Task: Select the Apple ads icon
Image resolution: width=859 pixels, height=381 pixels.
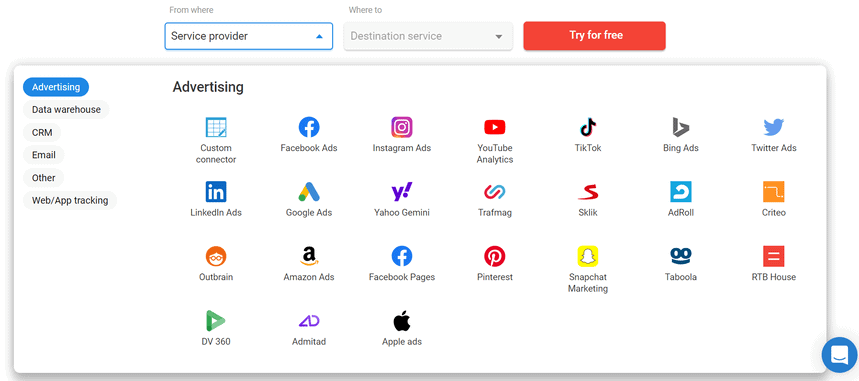Action: pyautogui.click(x=402, y=321)
